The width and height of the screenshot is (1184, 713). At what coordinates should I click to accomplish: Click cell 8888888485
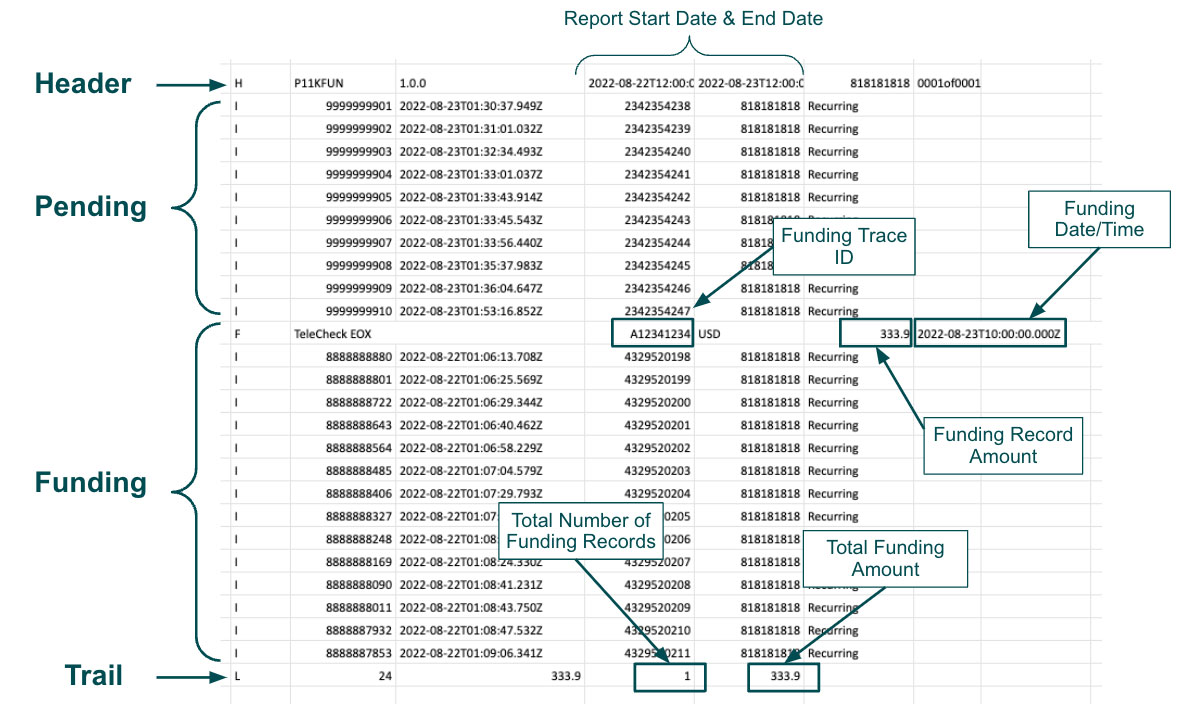pyautogui.click(x=359, y=471)
